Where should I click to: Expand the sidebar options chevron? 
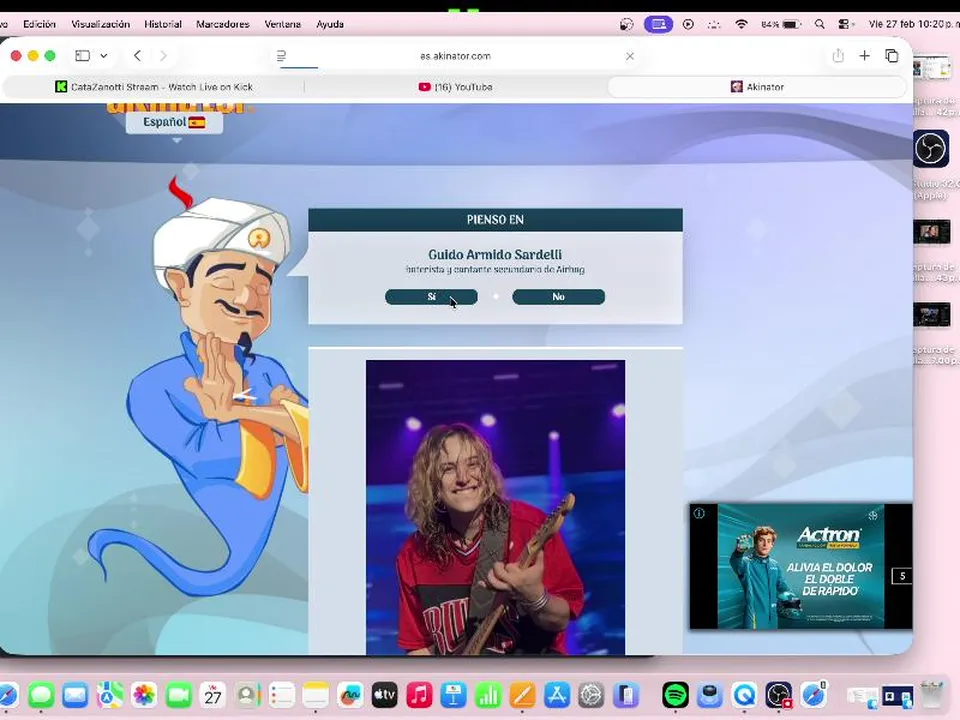click(x=104, y=56)
